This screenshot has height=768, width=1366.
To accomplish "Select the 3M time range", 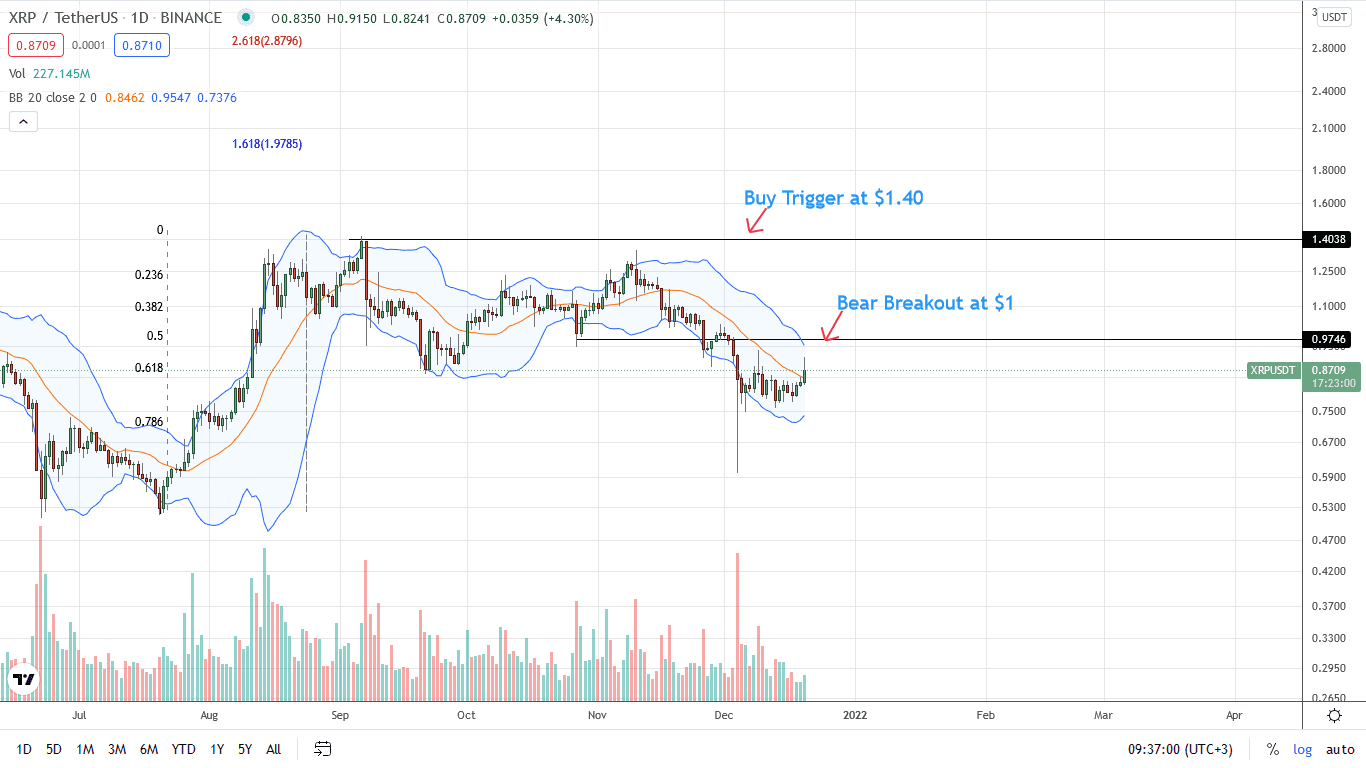I will click(116, 749).
